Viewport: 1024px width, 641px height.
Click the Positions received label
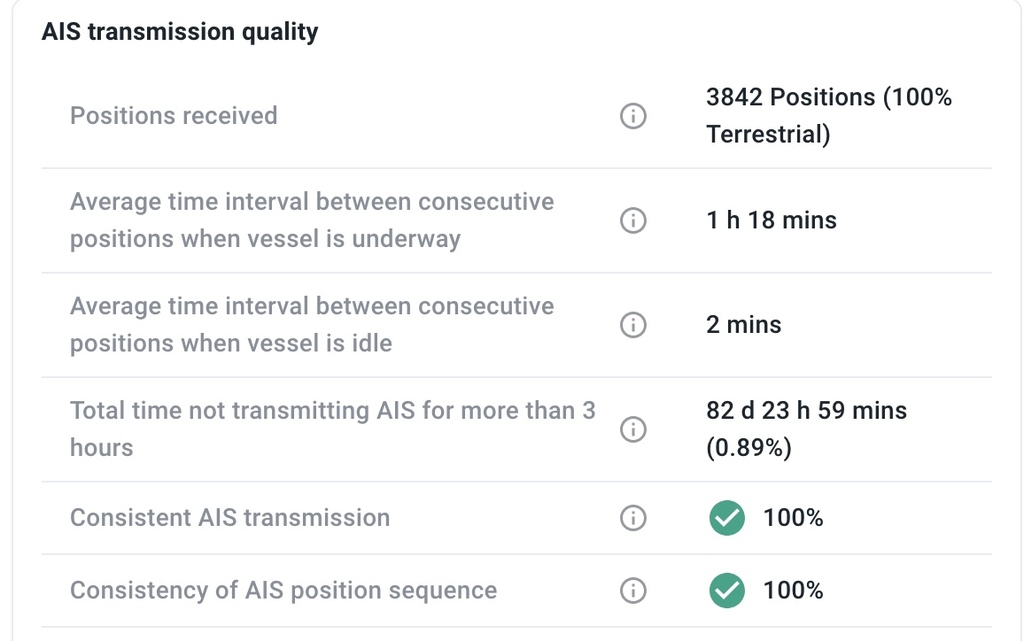174,116
